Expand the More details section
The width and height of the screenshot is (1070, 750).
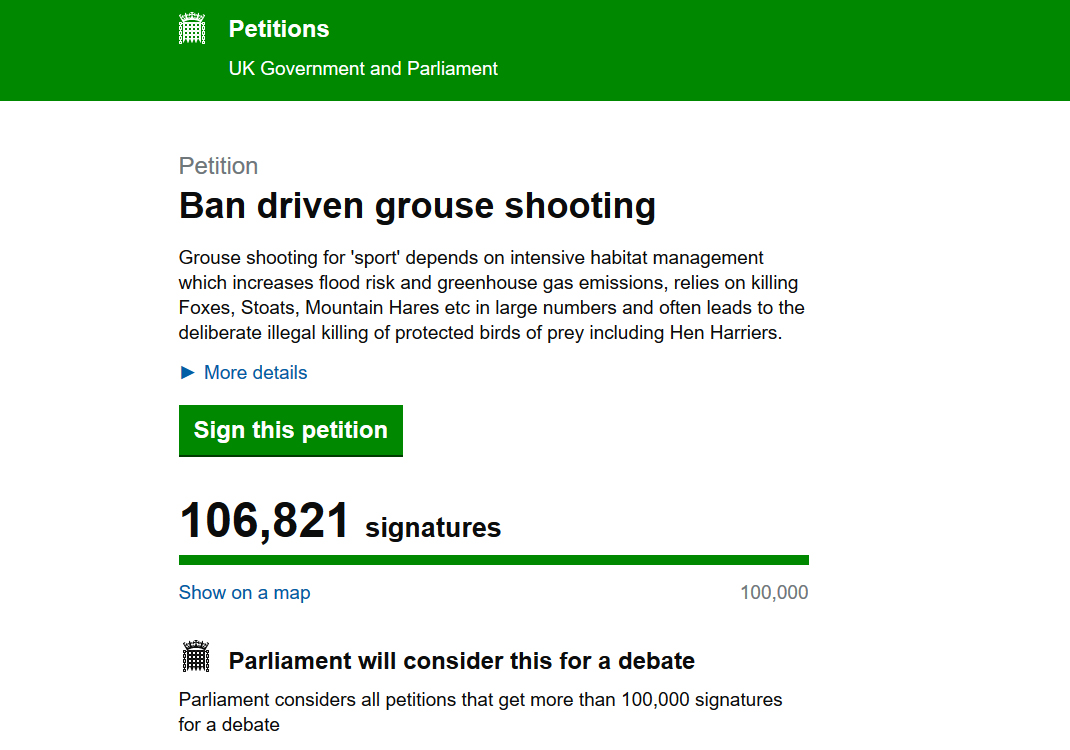pos(255,373)
